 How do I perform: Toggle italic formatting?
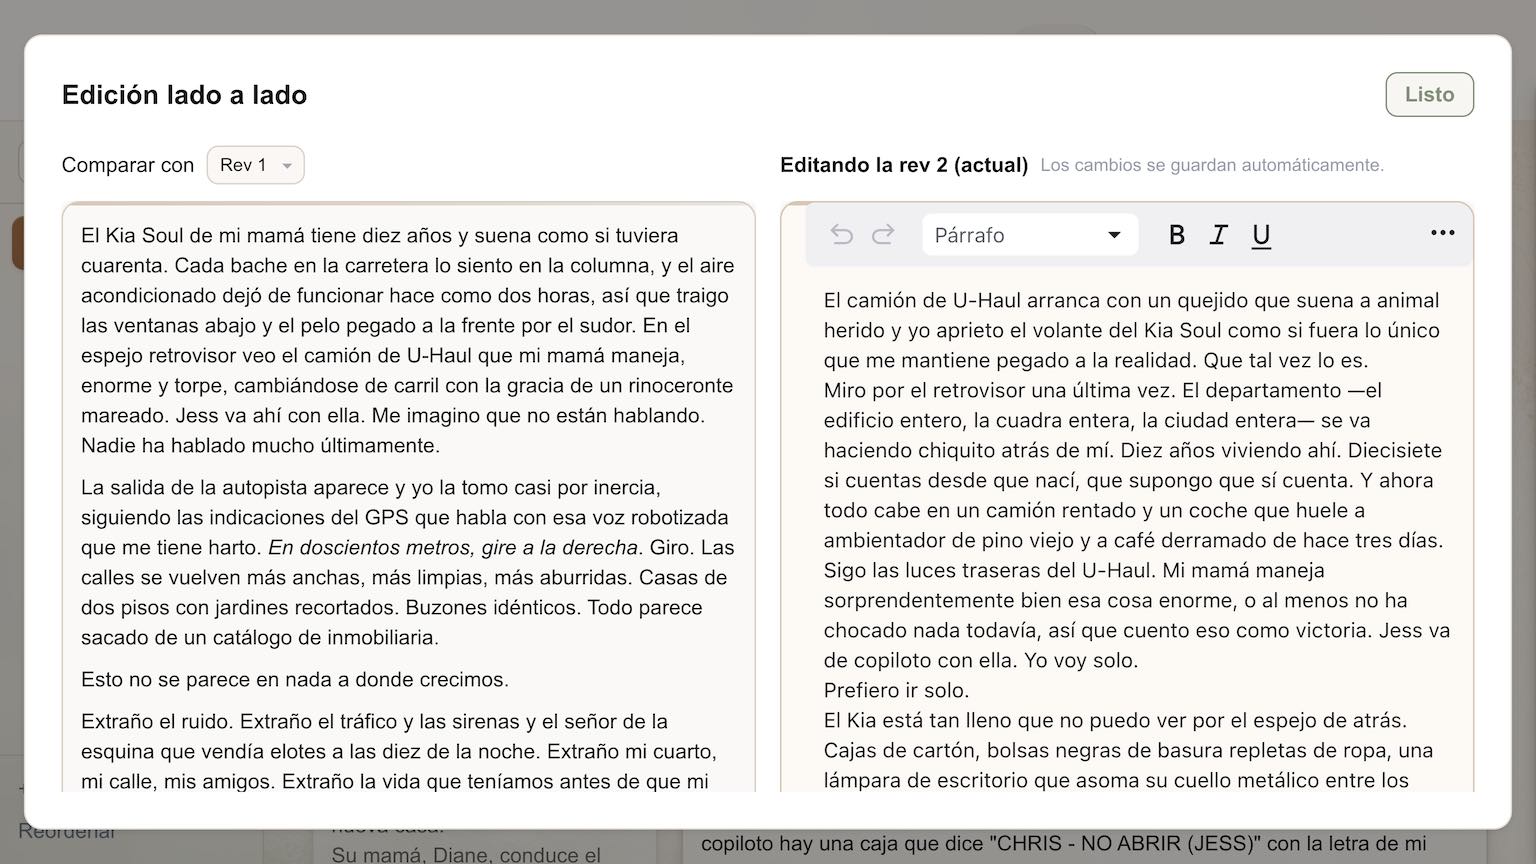tap(1218, 235)
